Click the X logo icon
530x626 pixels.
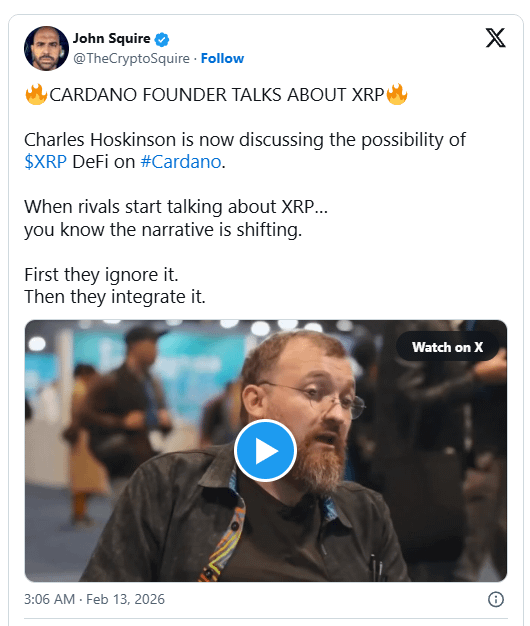[495, 38]
